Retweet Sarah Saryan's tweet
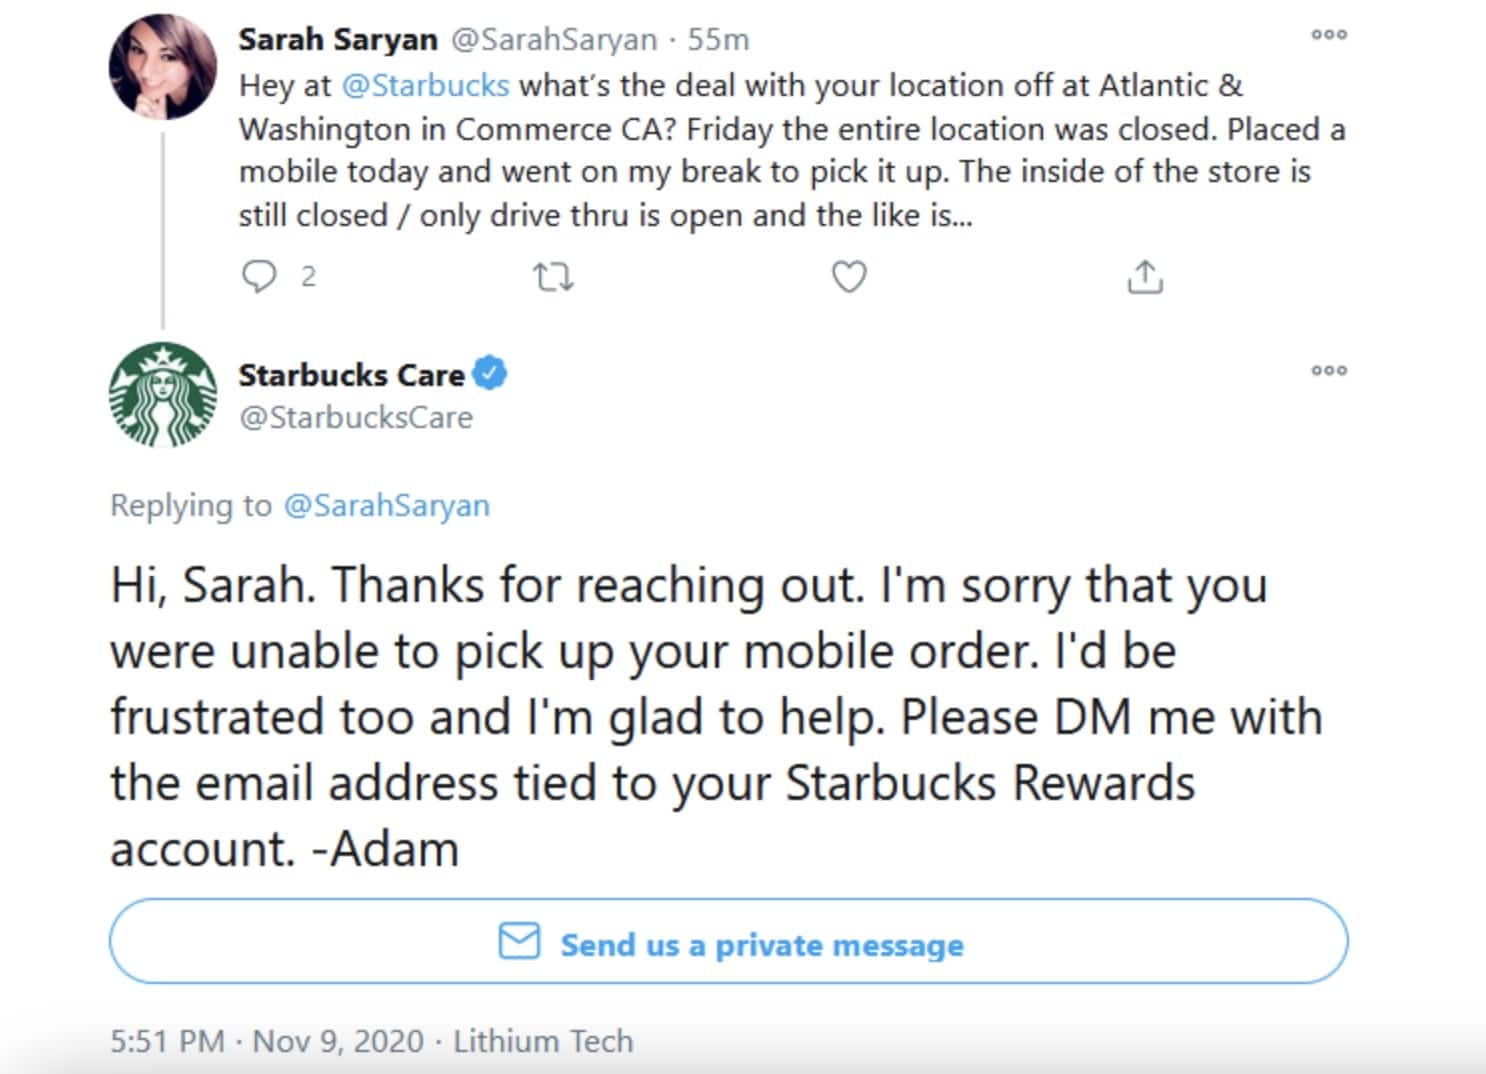 tap(553, 277)
